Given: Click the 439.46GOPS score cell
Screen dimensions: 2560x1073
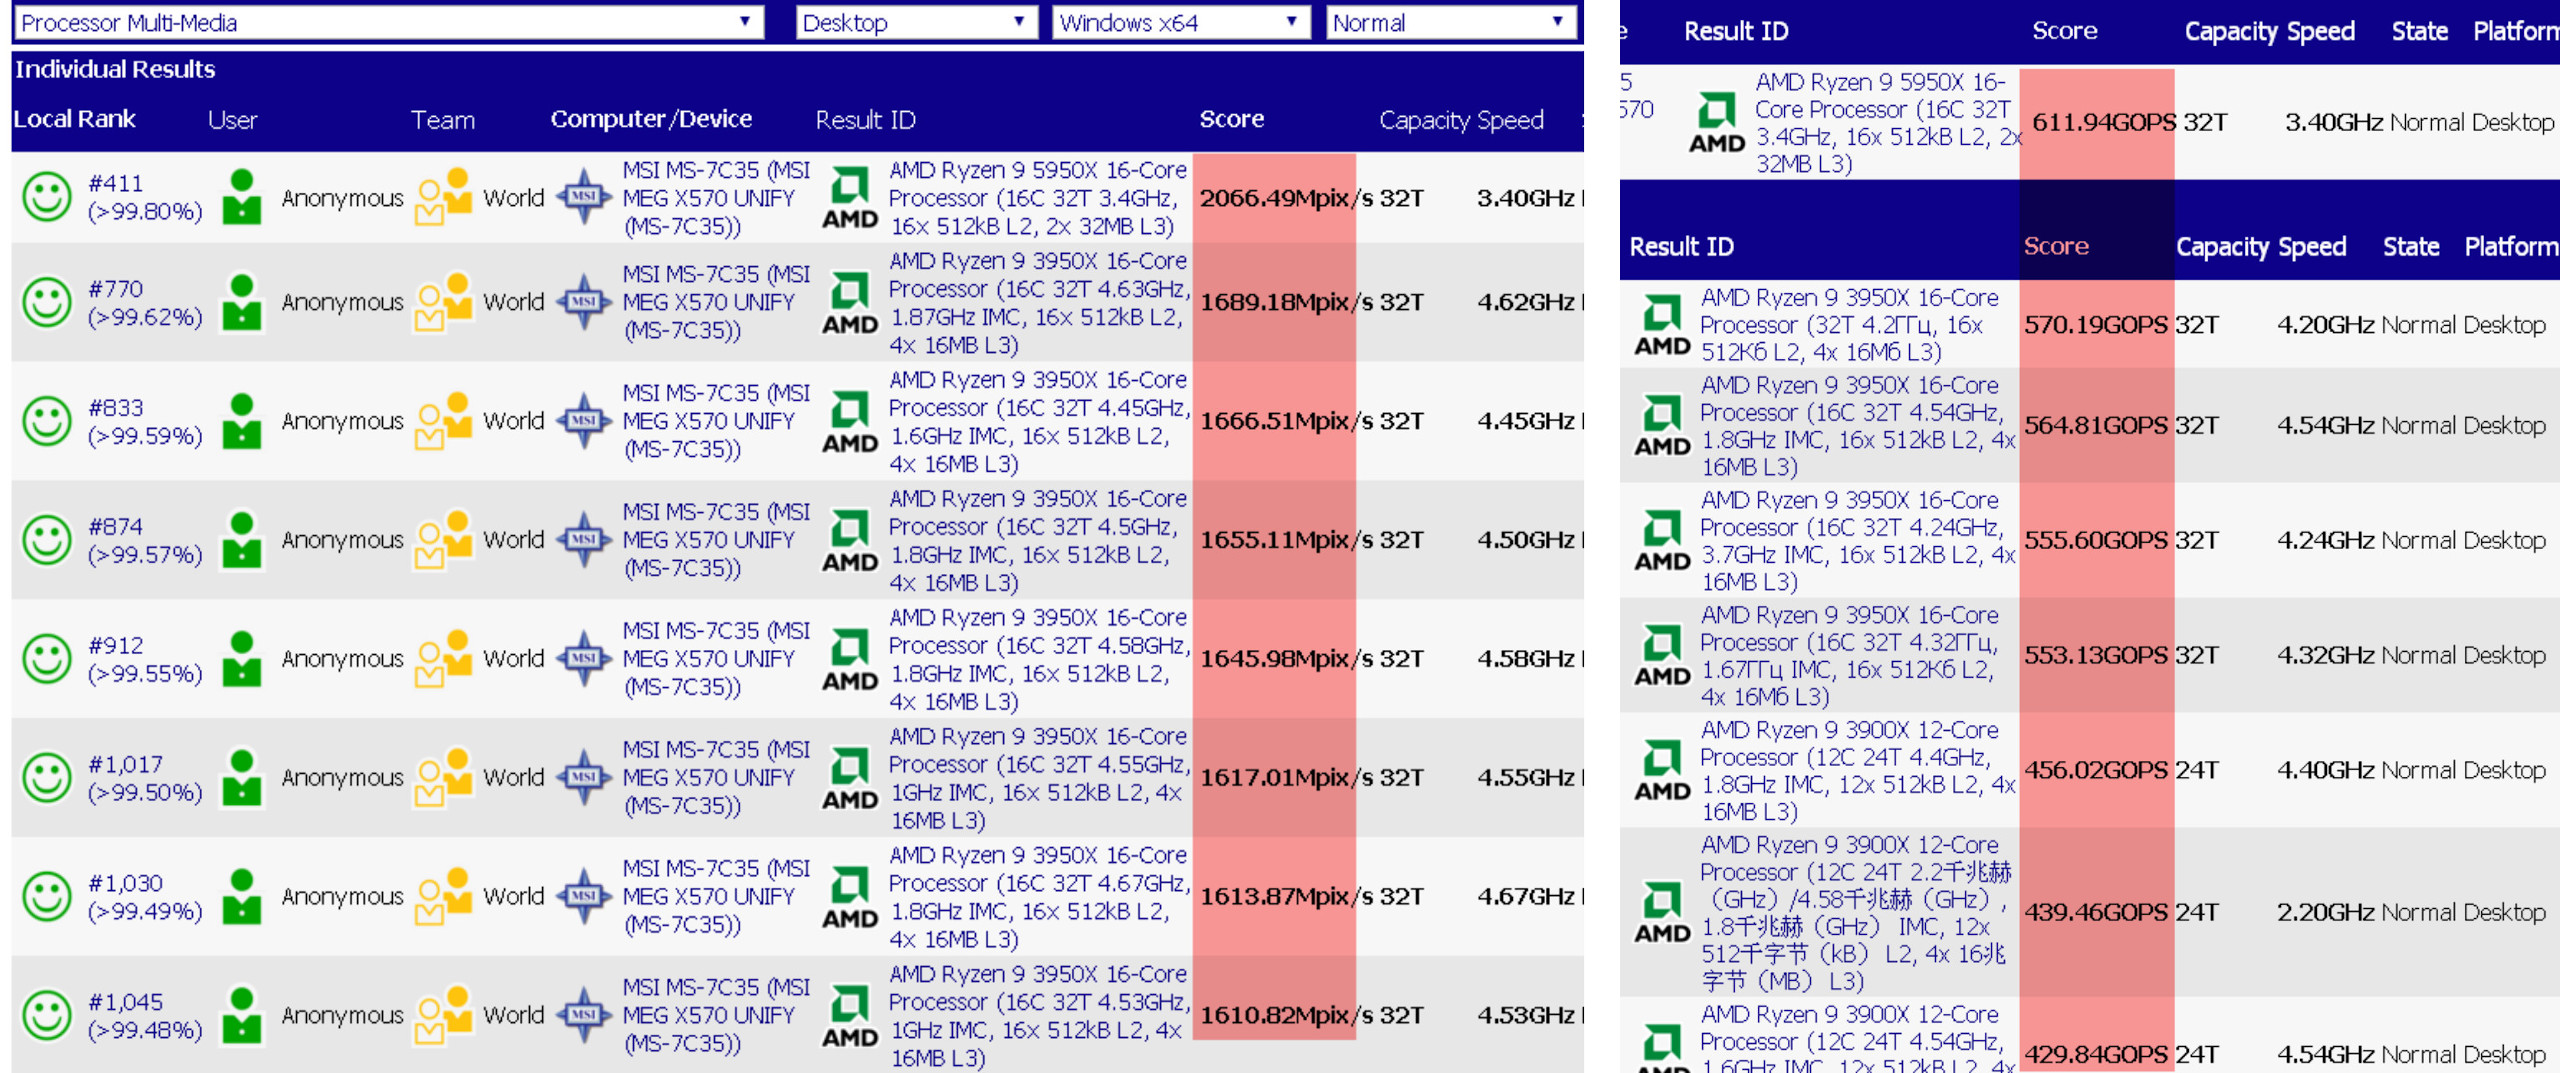Looking at the screenshot, I should coord(2097,912).
